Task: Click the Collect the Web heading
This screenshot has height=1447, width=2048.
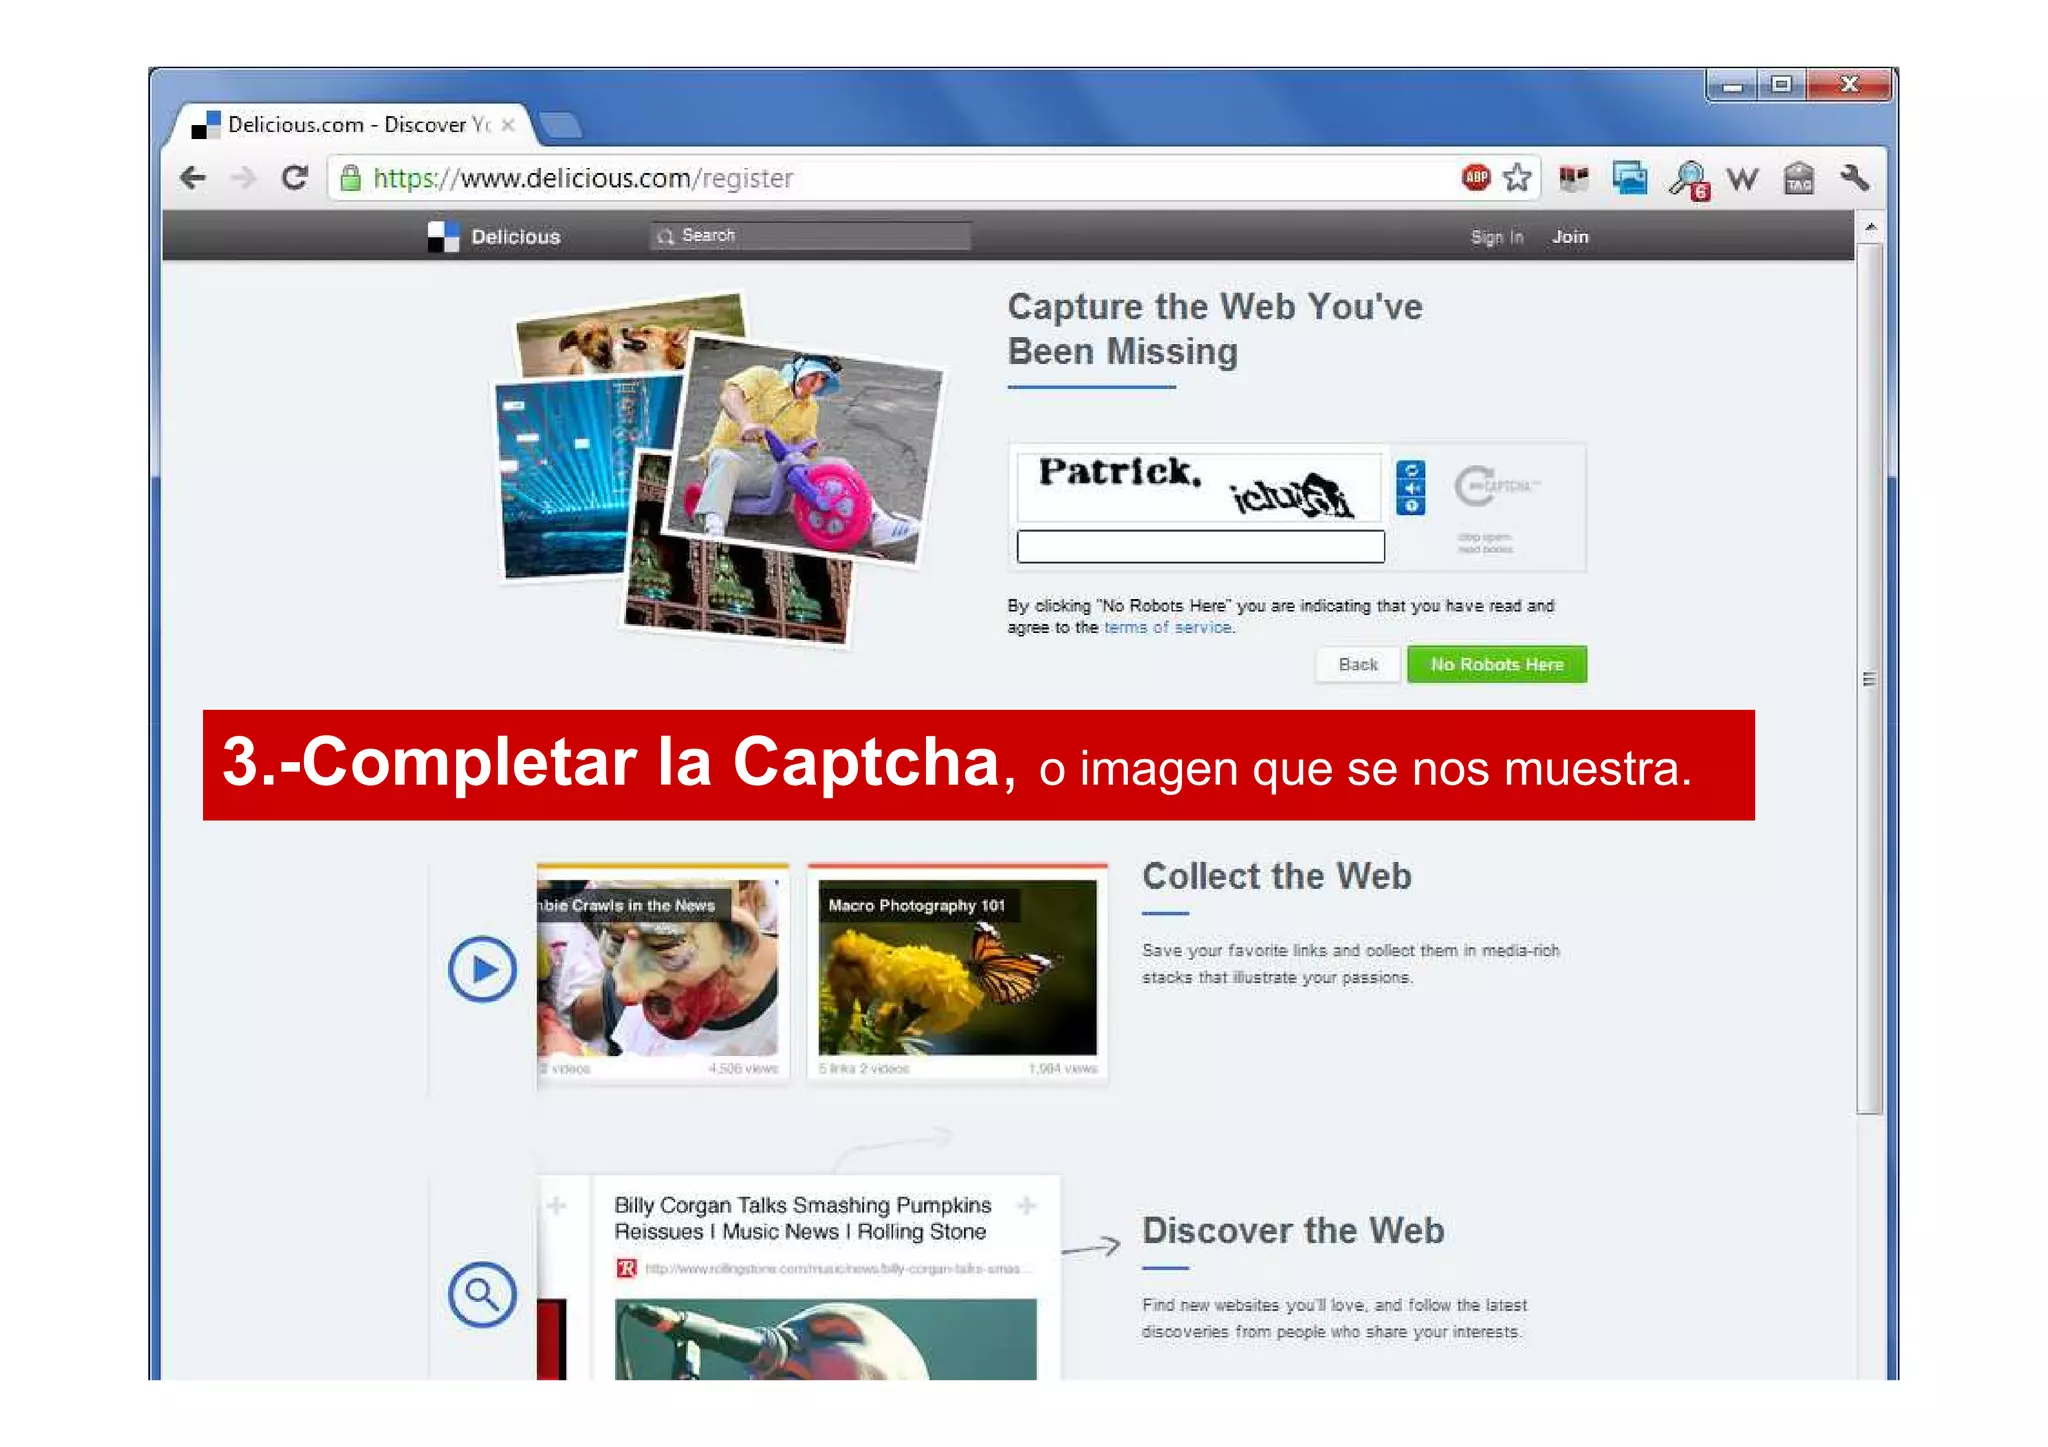Action: pyautogui.click(x=1276, y=876)
